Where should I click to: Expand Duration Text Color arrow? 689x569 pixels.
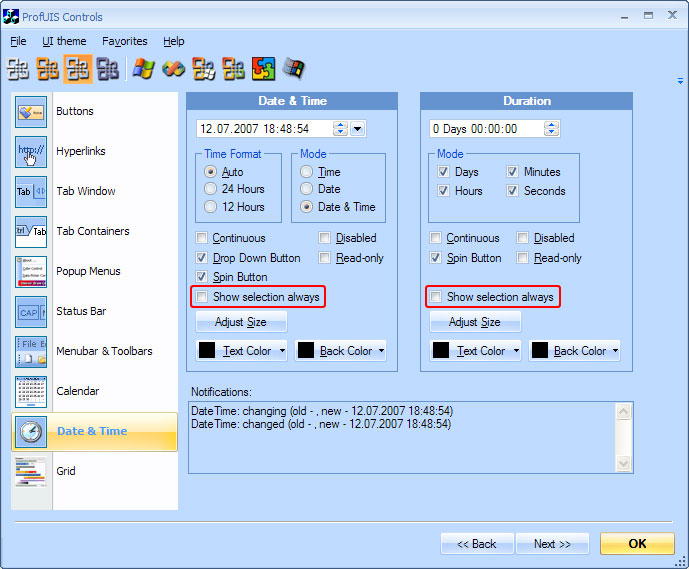pos(516,351)
